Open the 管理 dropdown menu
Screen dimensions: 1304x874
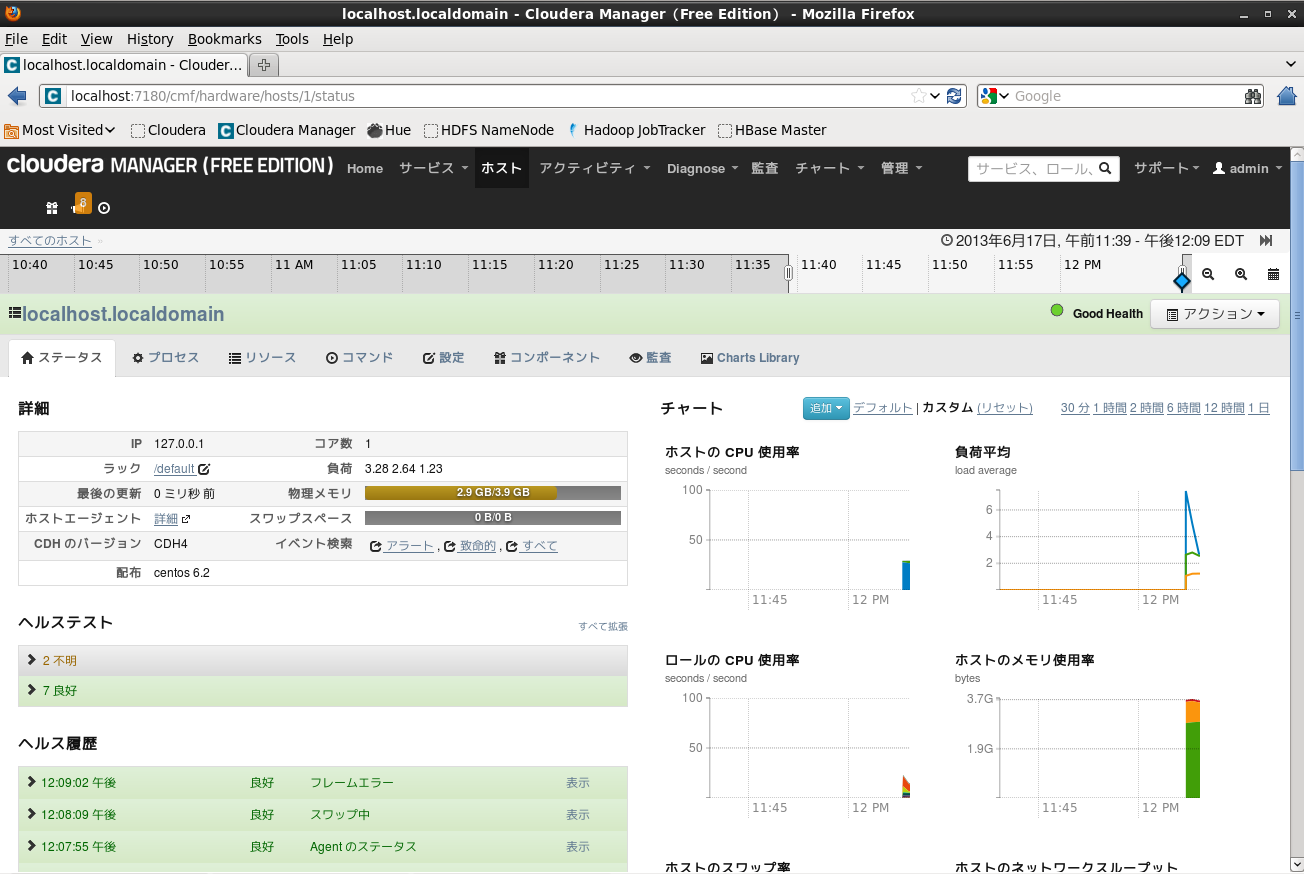[902, 168]
